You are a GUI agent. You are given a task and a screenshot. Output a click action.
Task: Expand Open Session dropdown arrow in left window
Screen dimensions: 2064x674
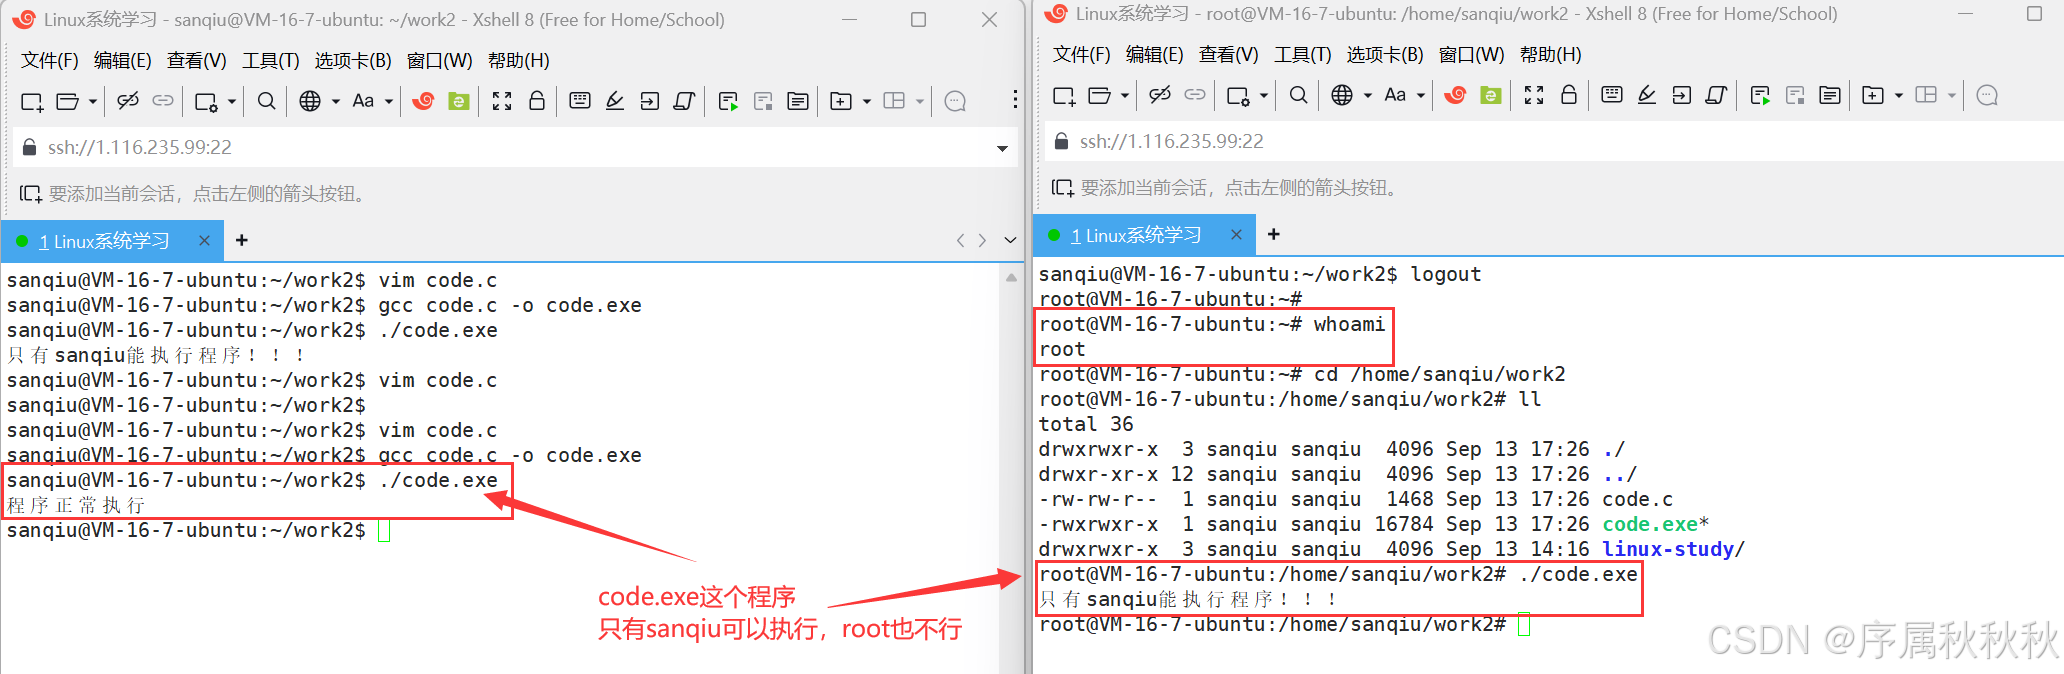pyautogui.click(x=92, y=102)
